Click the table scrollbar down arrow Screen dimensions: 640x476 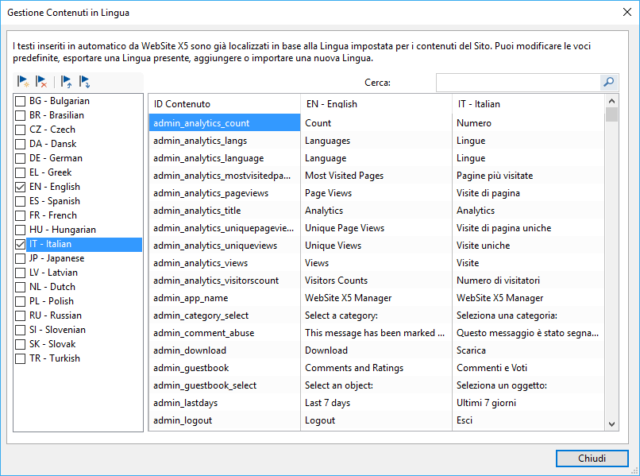(611, 424)
